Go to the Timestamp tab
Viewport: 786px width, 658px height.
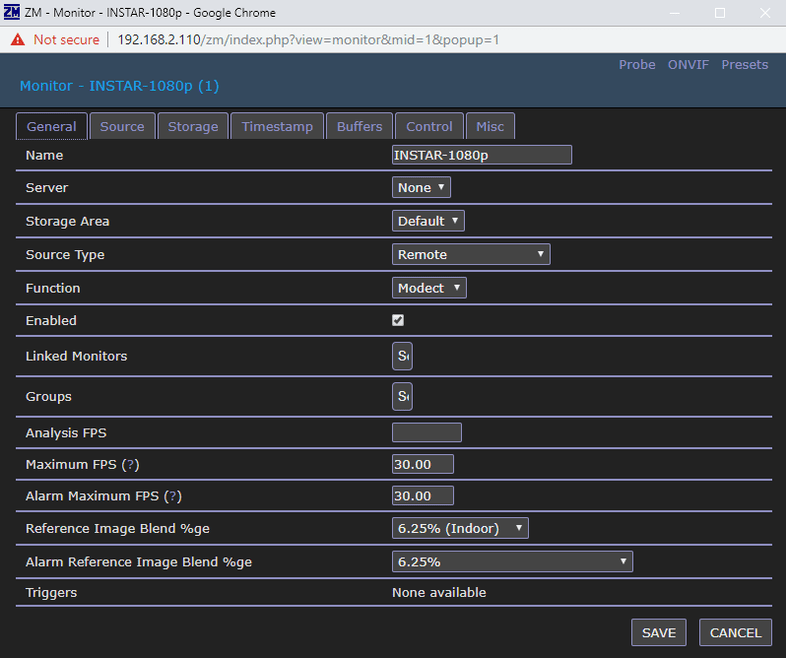(x=278, y=127)
